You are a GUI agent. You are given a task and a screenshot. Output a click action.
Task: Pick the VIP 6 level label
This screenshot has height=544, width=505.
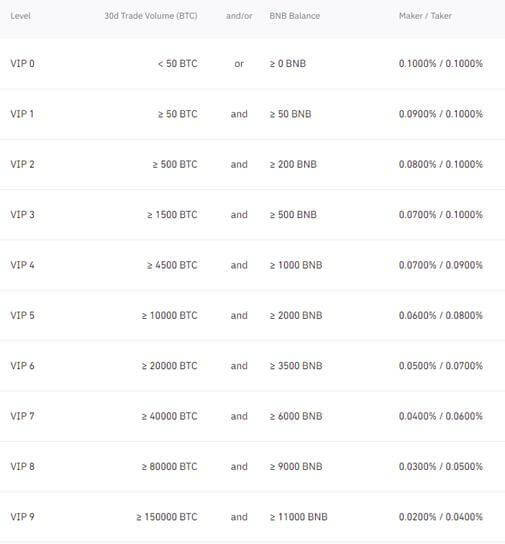pos(23,366)
